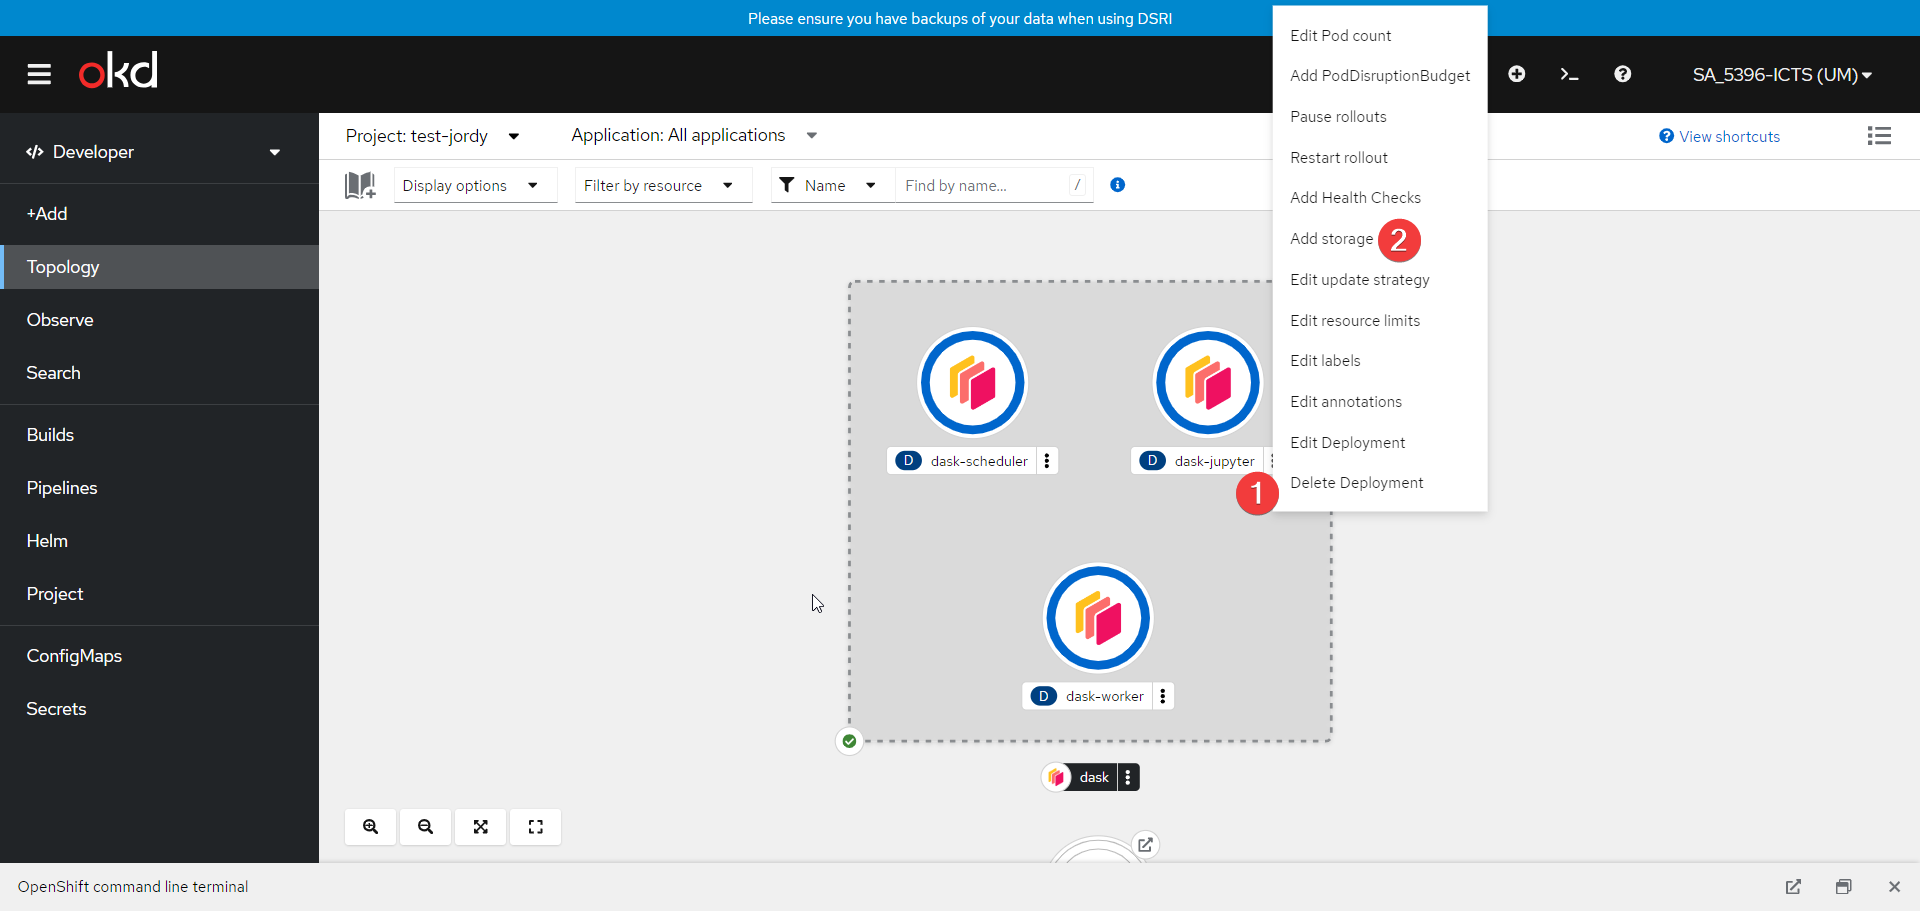Open the Name filter type dropdown

tap(832, 186)
